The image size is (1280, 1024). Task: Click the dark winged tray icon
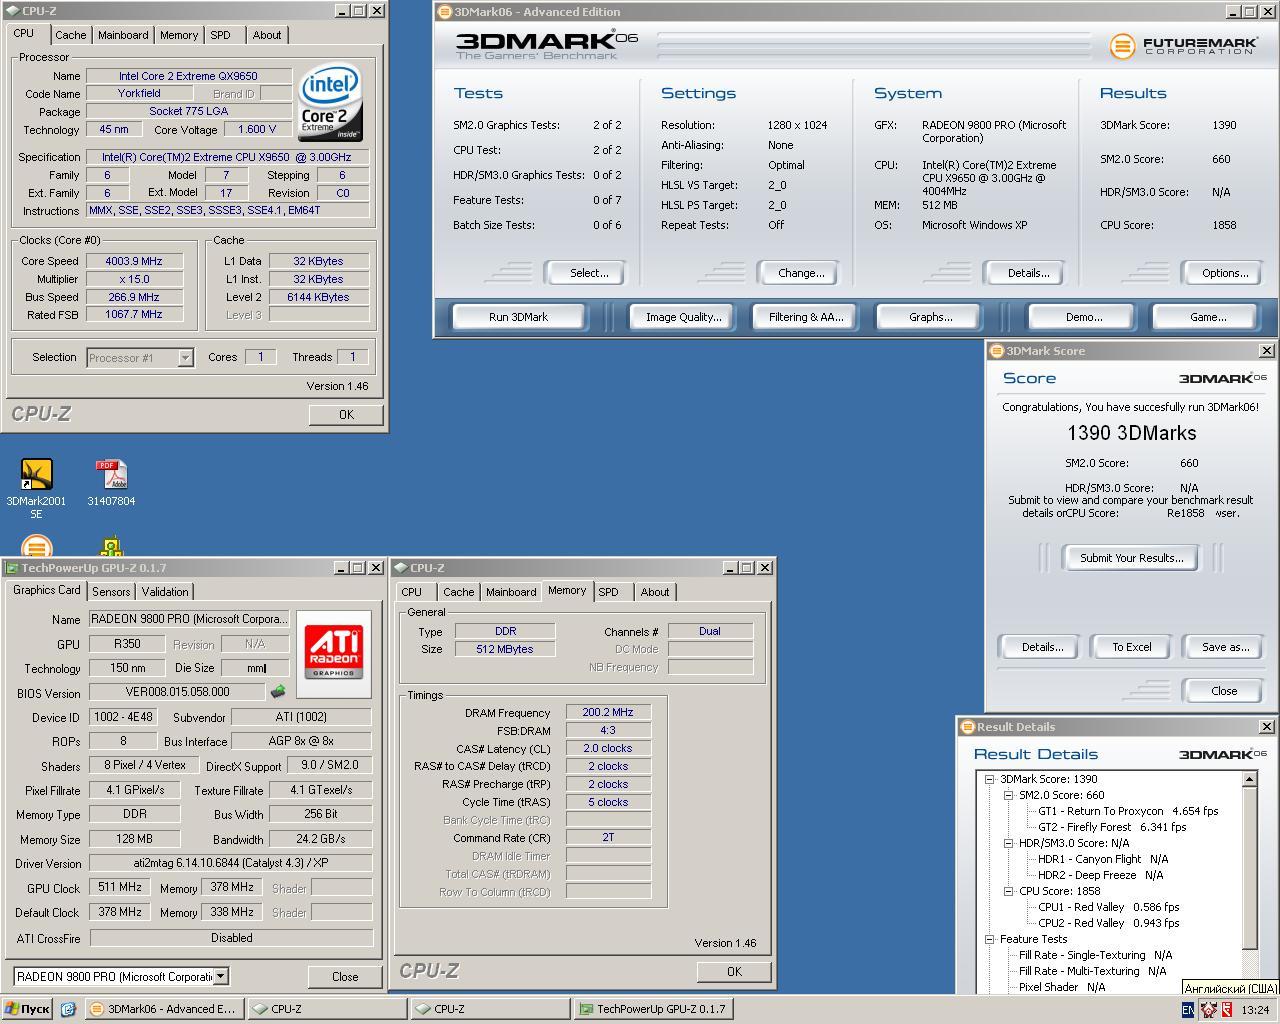coord(1208,1010)
